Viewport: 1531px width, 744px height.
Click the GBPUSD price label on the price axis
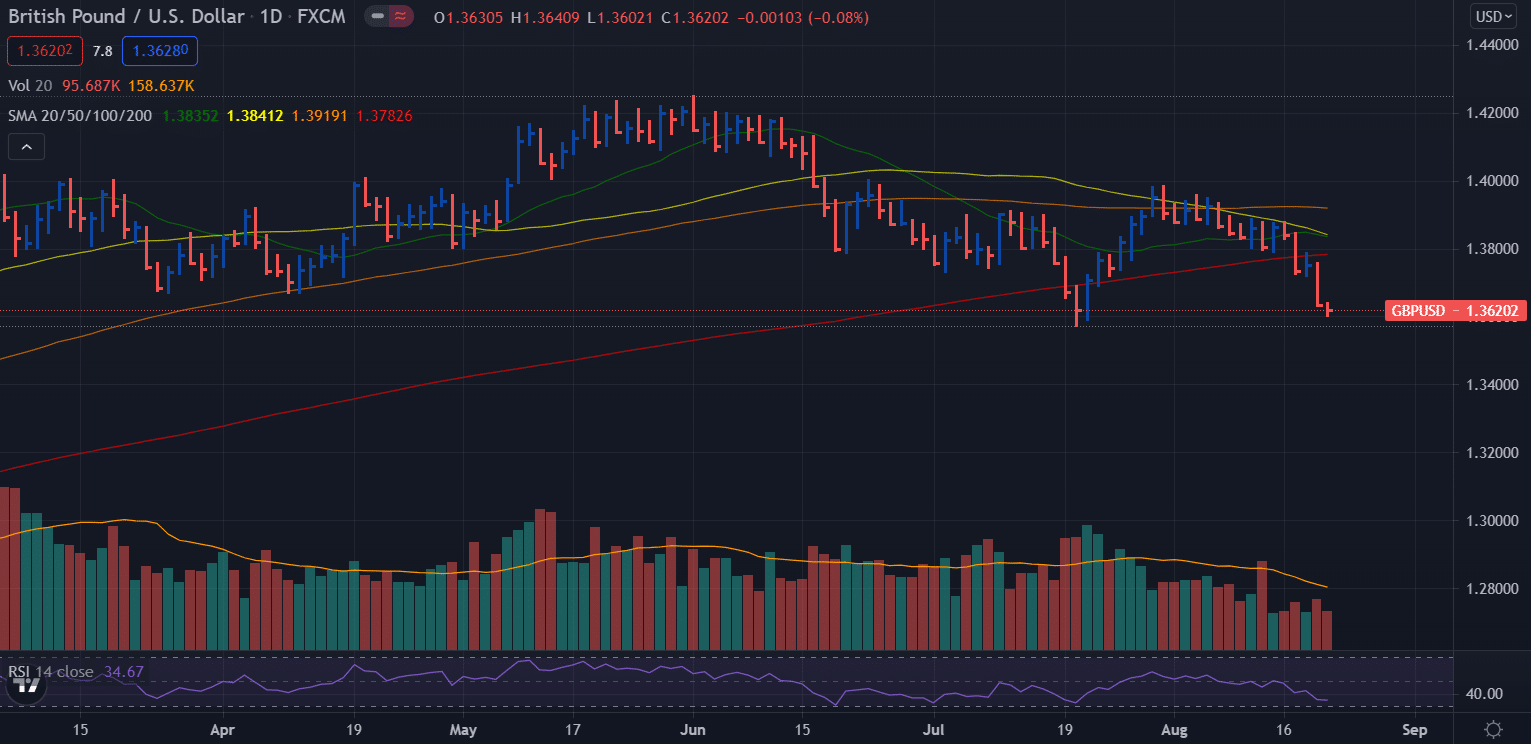click(x=1454, y=311)
